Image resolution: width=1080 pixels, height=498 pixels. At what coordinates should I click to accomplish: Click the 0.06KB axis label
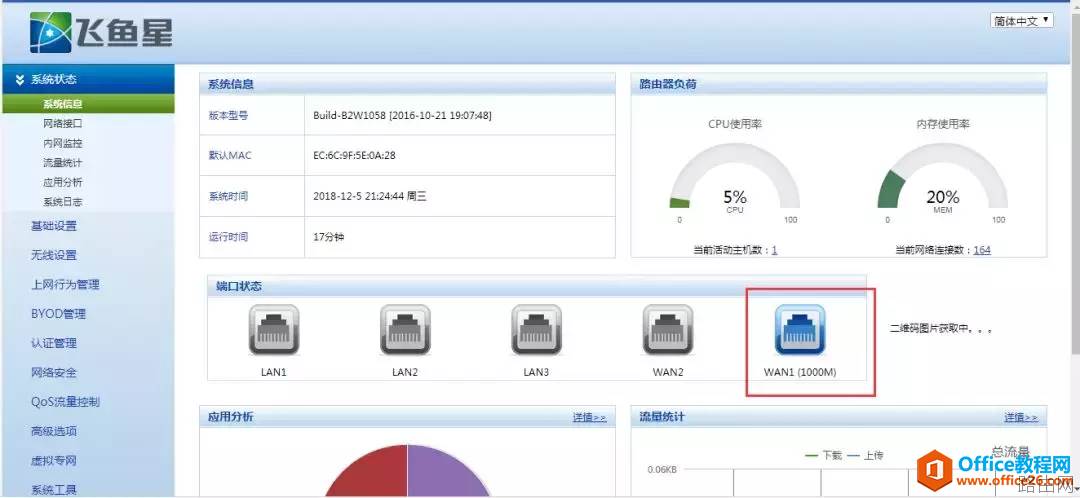662,470
